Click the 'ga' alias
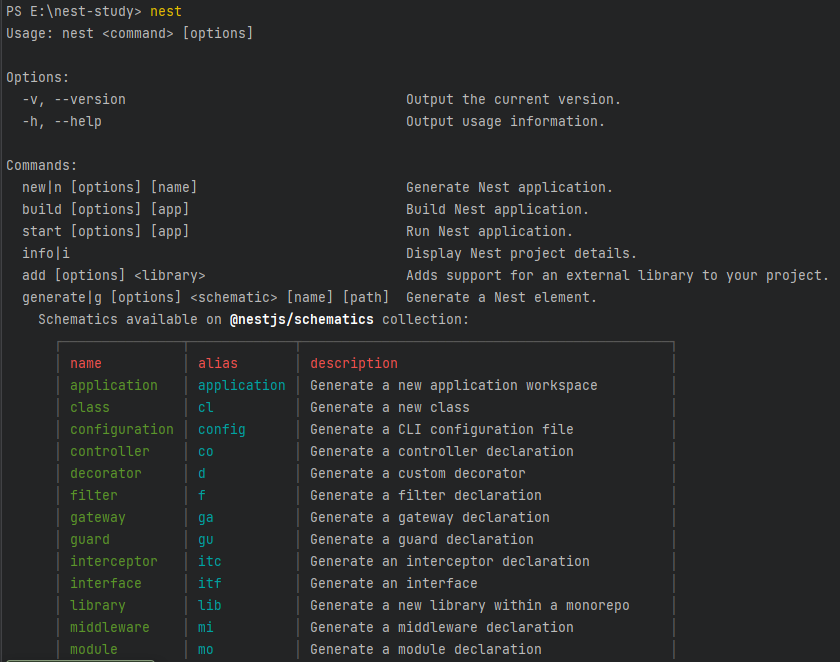The image size is (840, 662). [x=206, y=517]
